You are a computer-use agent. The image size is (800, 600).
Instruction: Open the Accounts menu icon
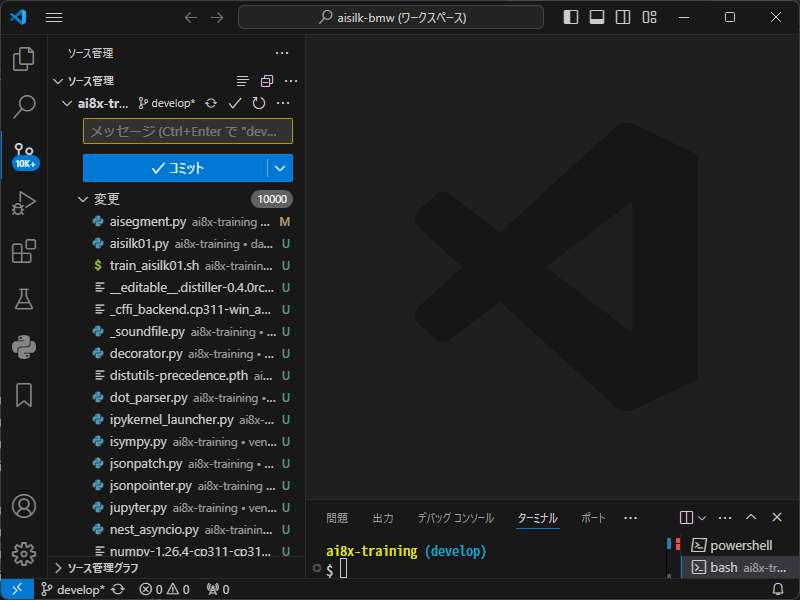pyautogui.click(x=23, y=506)
